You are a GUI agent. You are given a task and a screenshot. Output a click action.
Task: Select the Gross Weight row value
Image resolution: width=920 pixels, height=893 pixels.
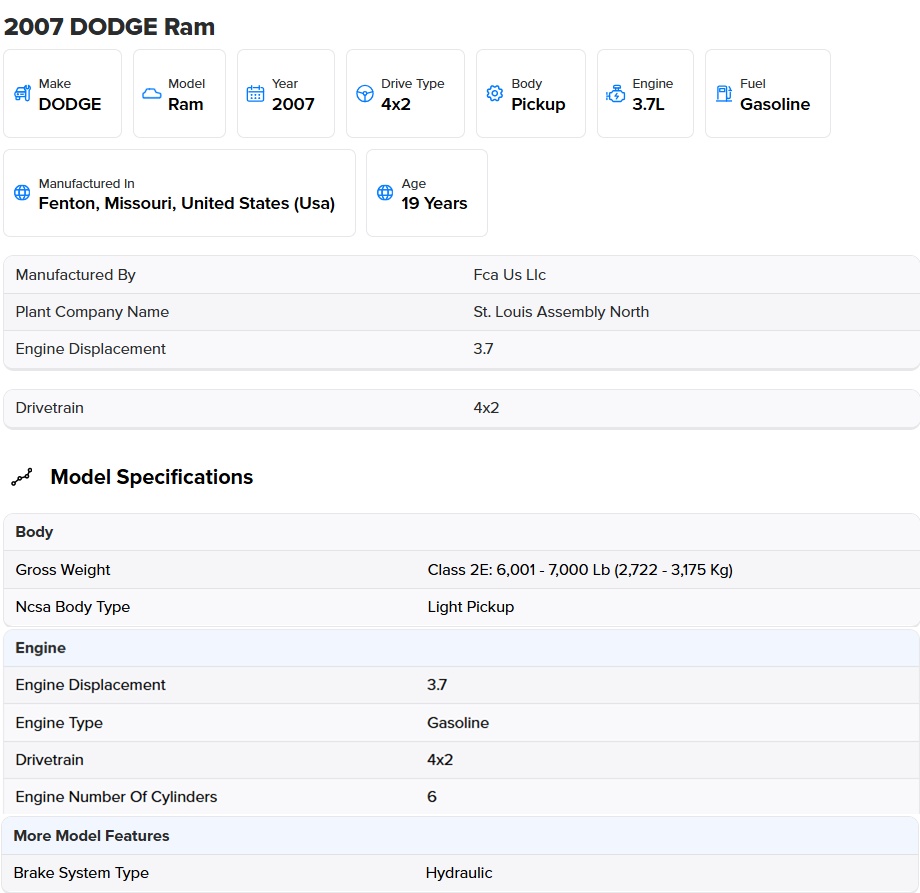(580, 570)
